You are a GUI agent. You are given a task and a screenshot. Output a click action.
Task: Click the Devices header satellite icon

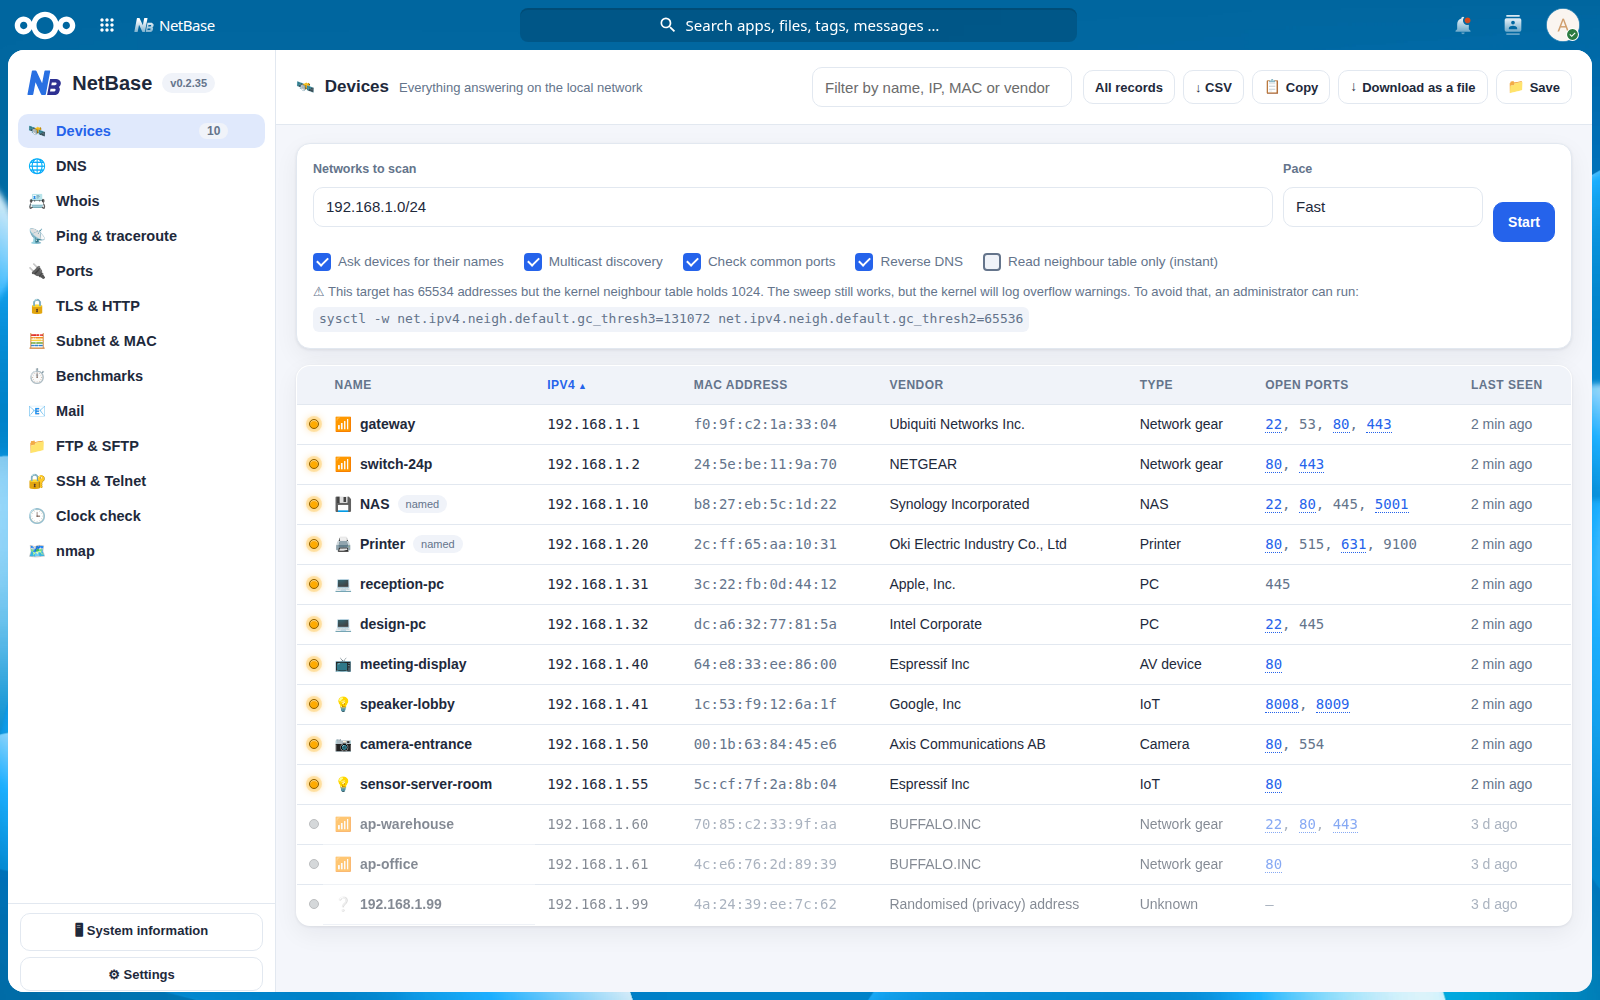point(305,87)
